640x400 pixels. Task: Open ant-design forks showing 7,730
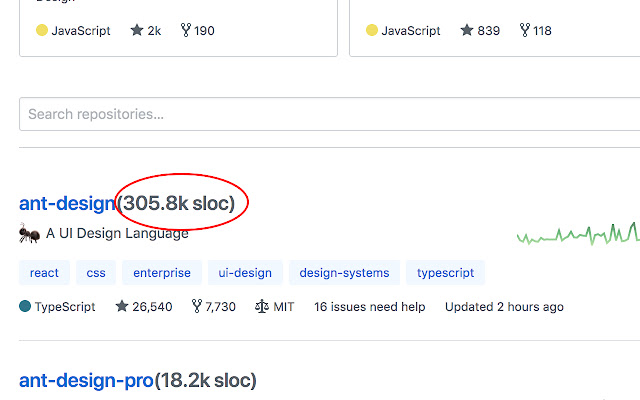(213, 307)
